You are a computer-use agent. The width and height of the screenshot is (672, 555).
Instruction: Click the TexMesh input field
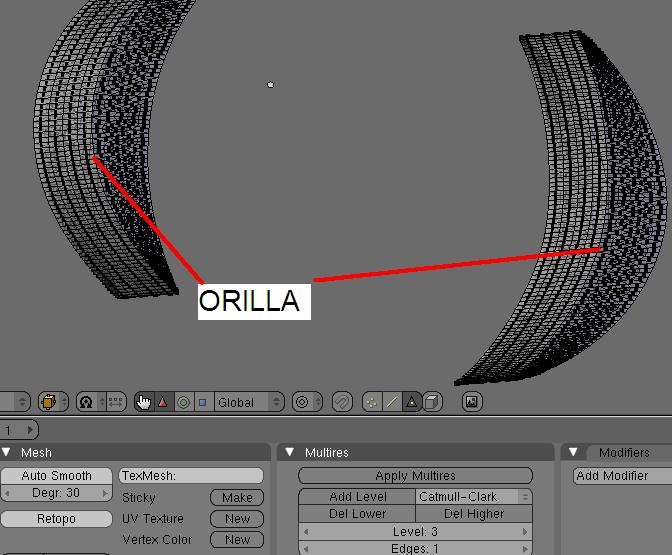click(x=191, y=476)
